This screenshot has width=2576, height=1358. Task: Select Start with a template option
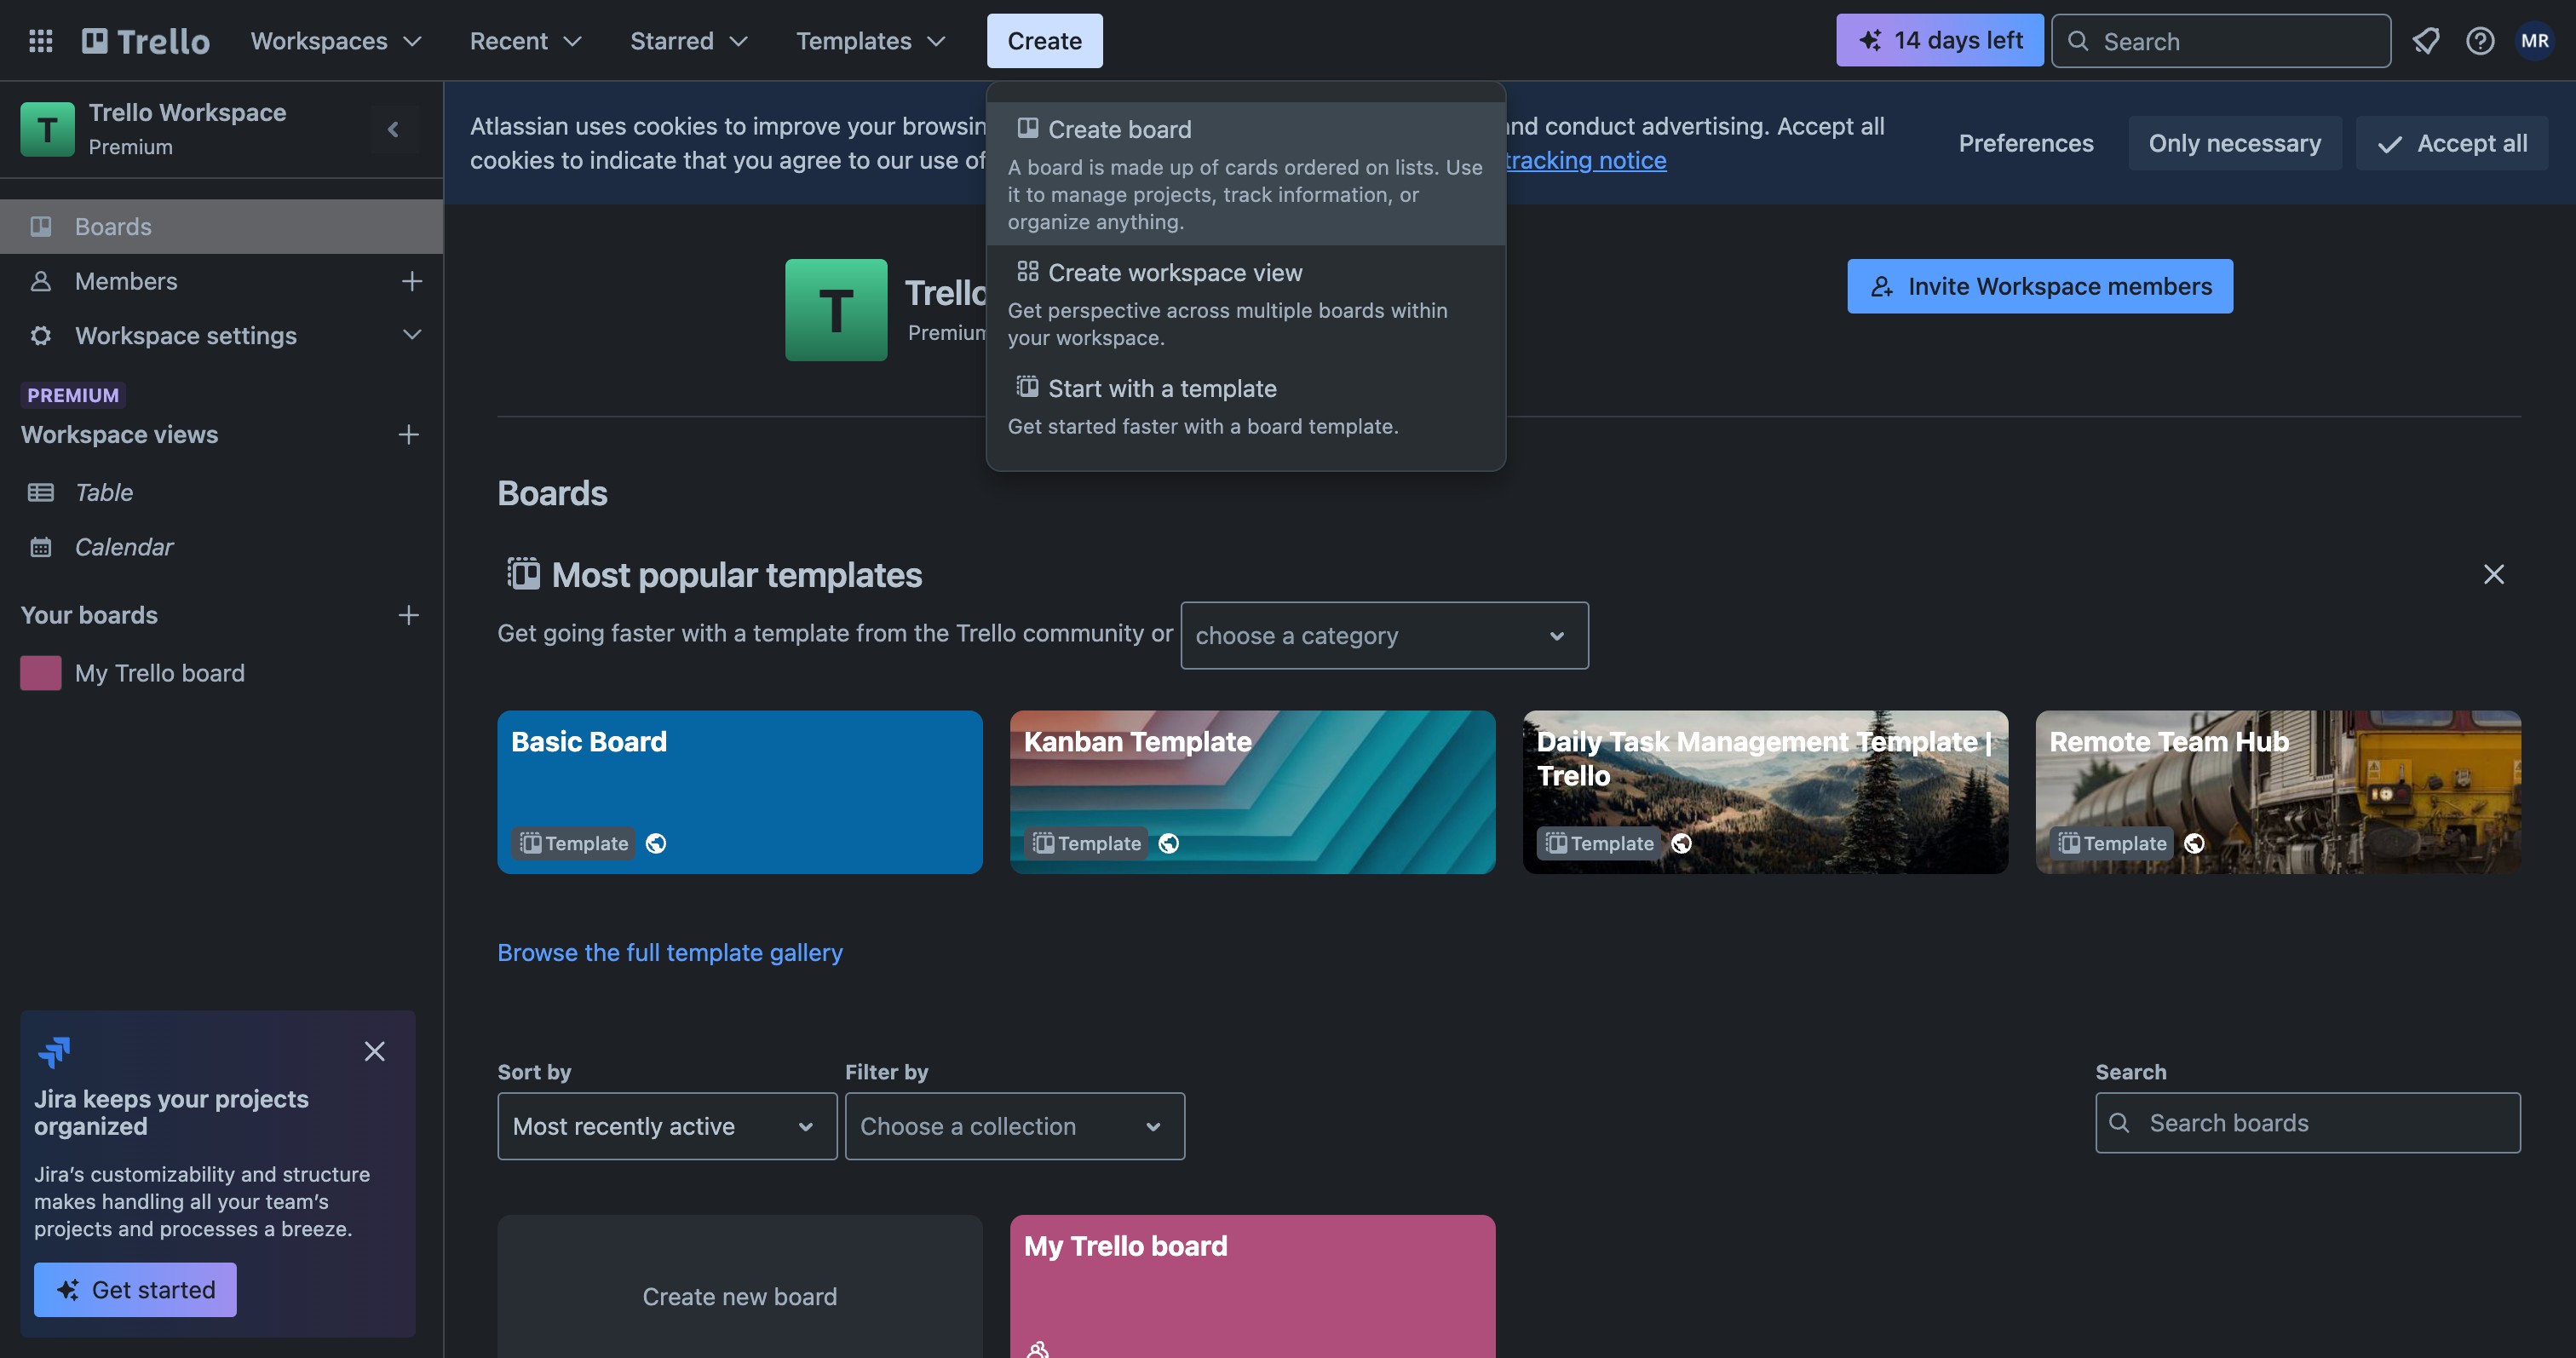[1246, 405]
